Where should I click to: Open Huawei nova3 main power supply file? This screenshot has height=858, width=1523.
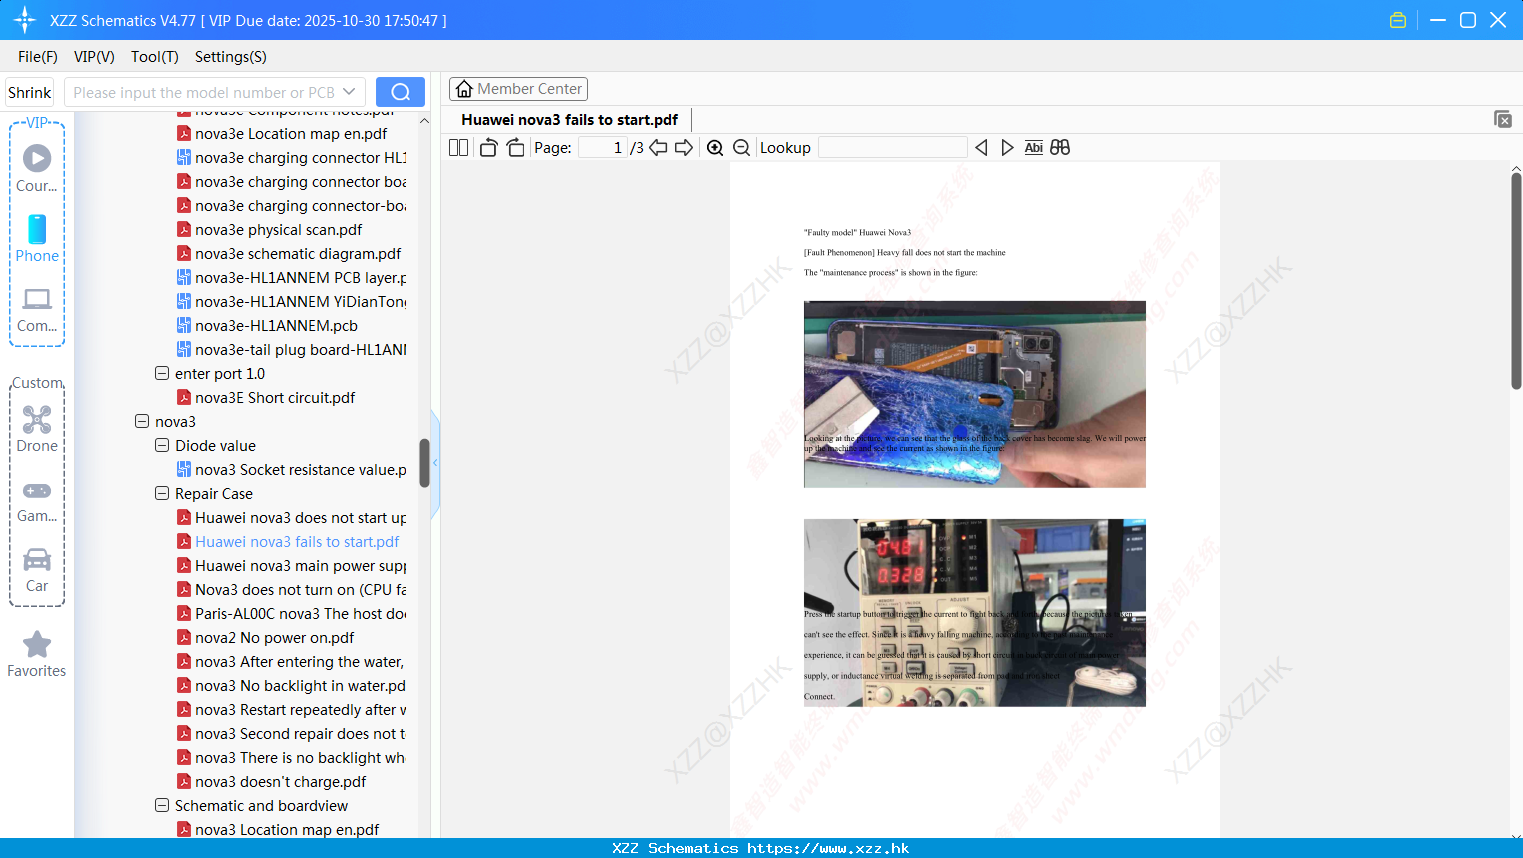point(300,565)
